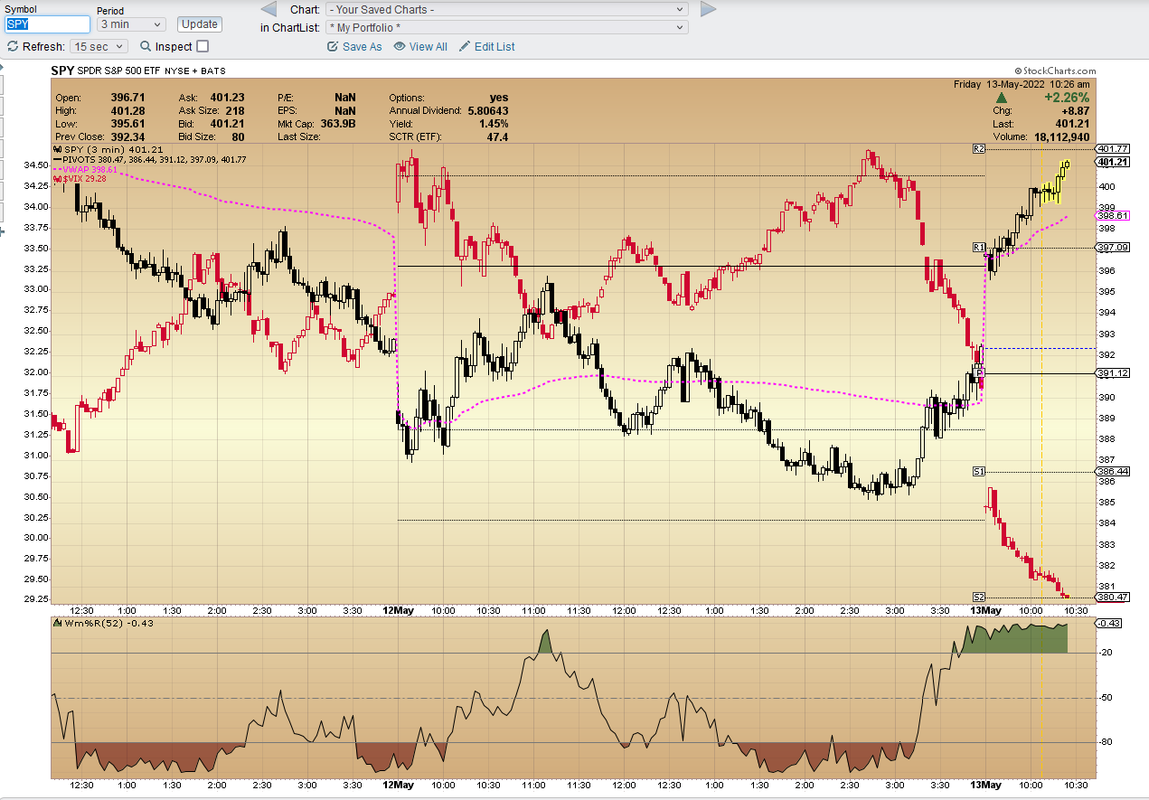
Task: Click the Mkt Cap 363.9B value
Action: click(x=338, y=124)
